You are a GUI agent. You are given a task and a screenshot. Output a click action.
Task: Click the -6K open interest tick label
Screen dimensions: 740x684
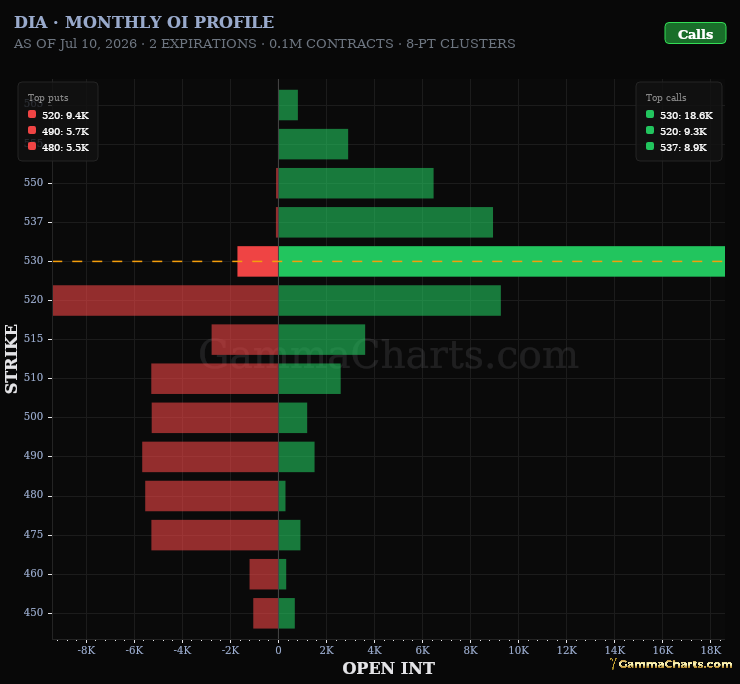135,650
